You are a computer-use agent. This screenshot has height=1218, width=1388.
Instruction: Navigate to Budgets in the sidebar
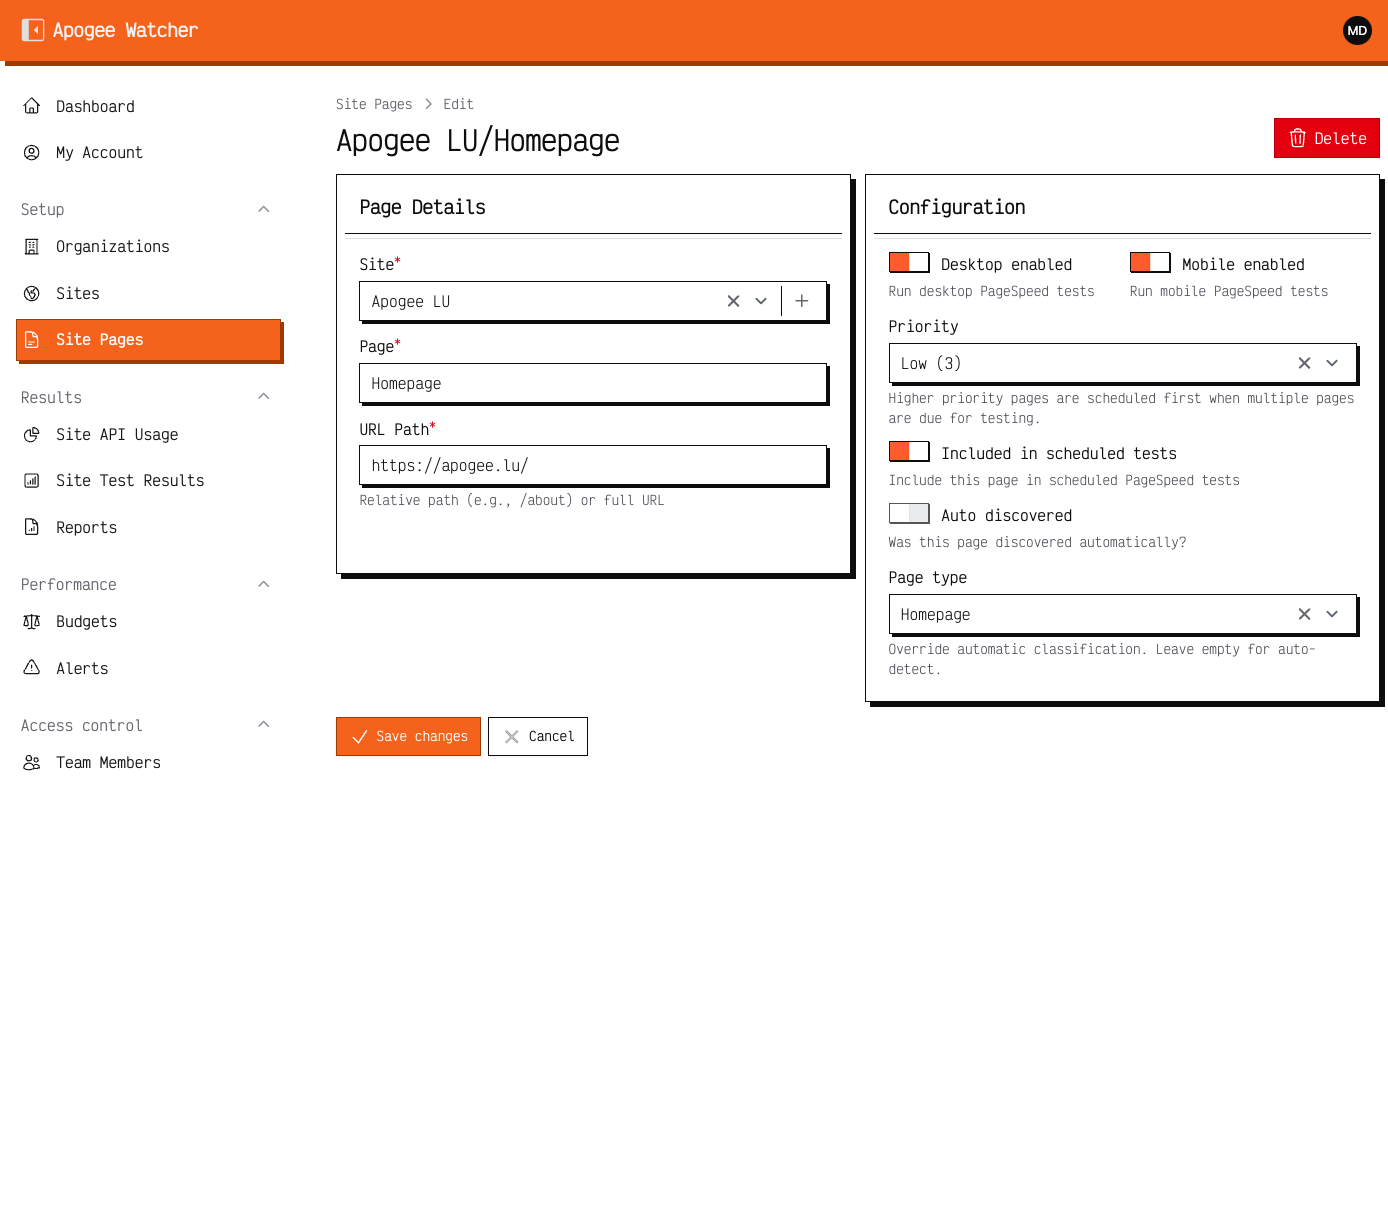pyautogui.click(x=149, y=622)
